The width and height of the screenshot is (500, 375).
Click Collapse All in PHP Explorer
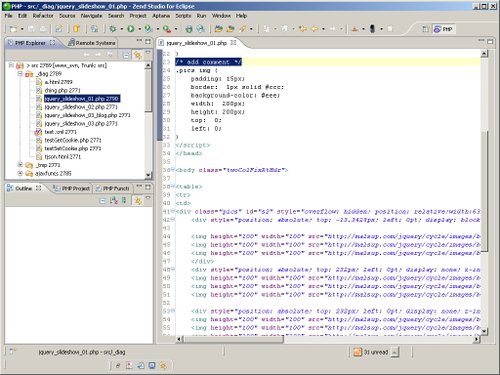tap(126, 55)
